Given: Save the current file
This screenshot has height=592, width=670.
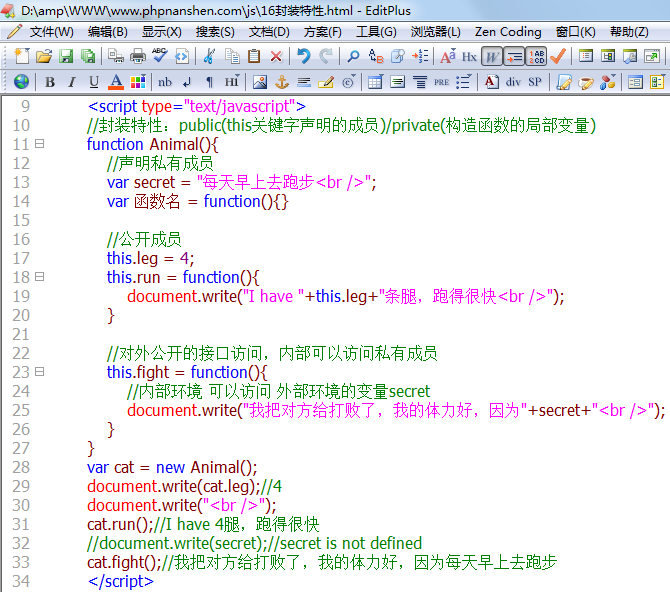Looking at the screenshot, I should tap(66, 56).
